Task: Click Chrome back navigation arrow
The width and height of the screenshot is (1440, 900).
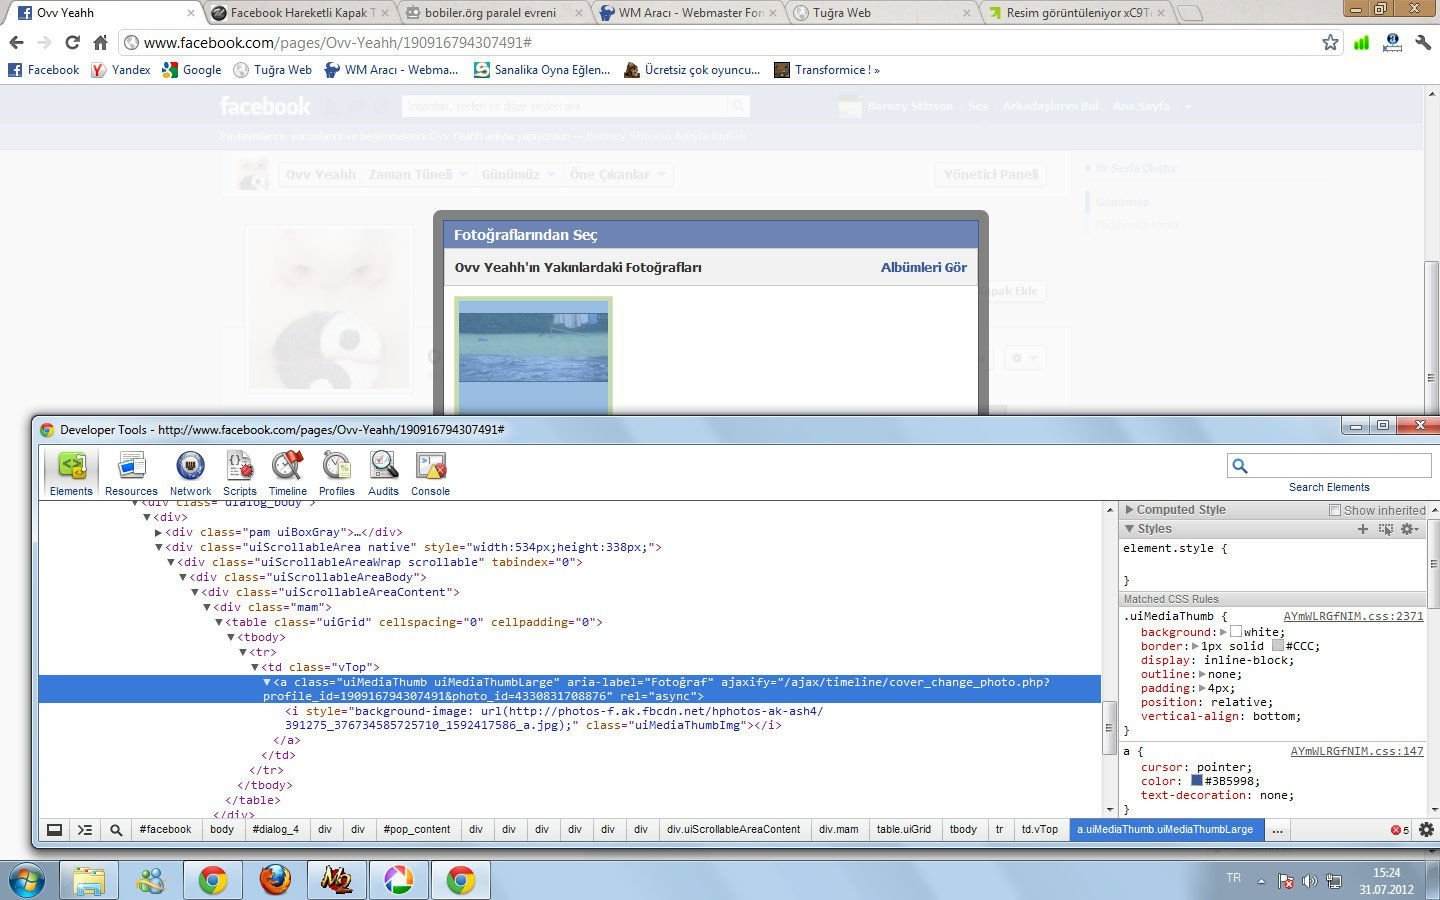Action: coord(16,42)
